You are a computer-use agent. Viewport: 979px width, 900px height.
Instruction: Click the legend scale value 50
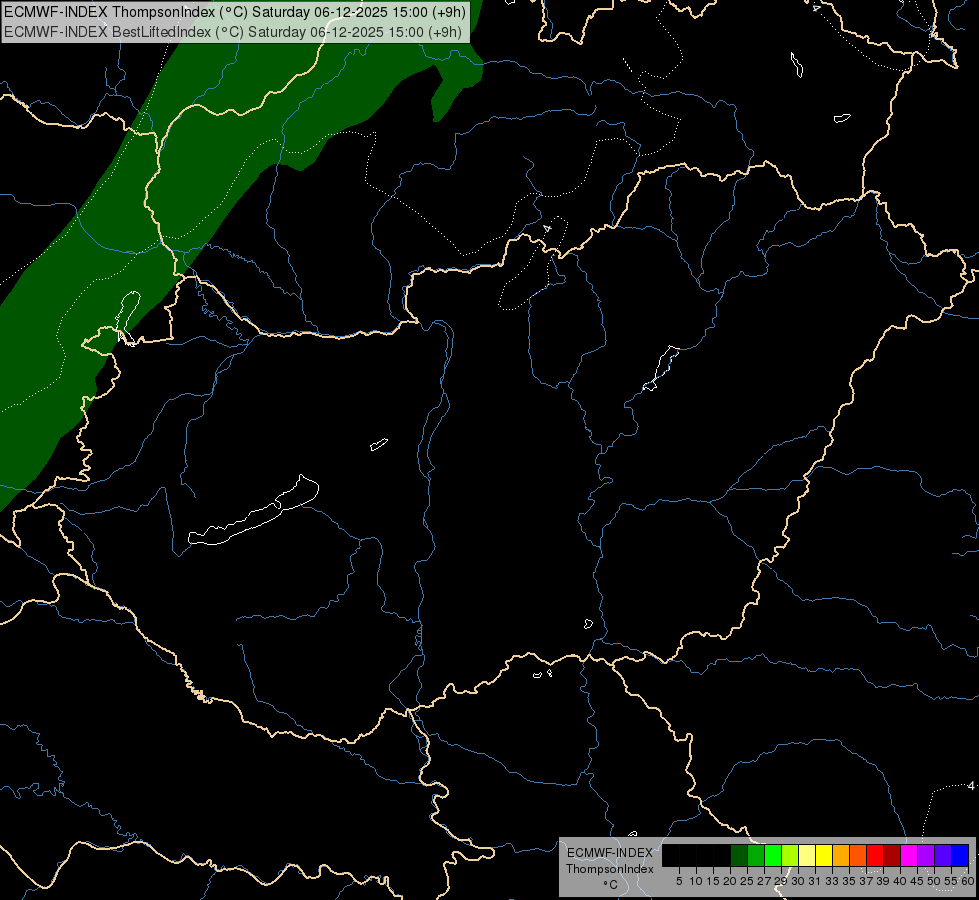(x=933, y=881)
